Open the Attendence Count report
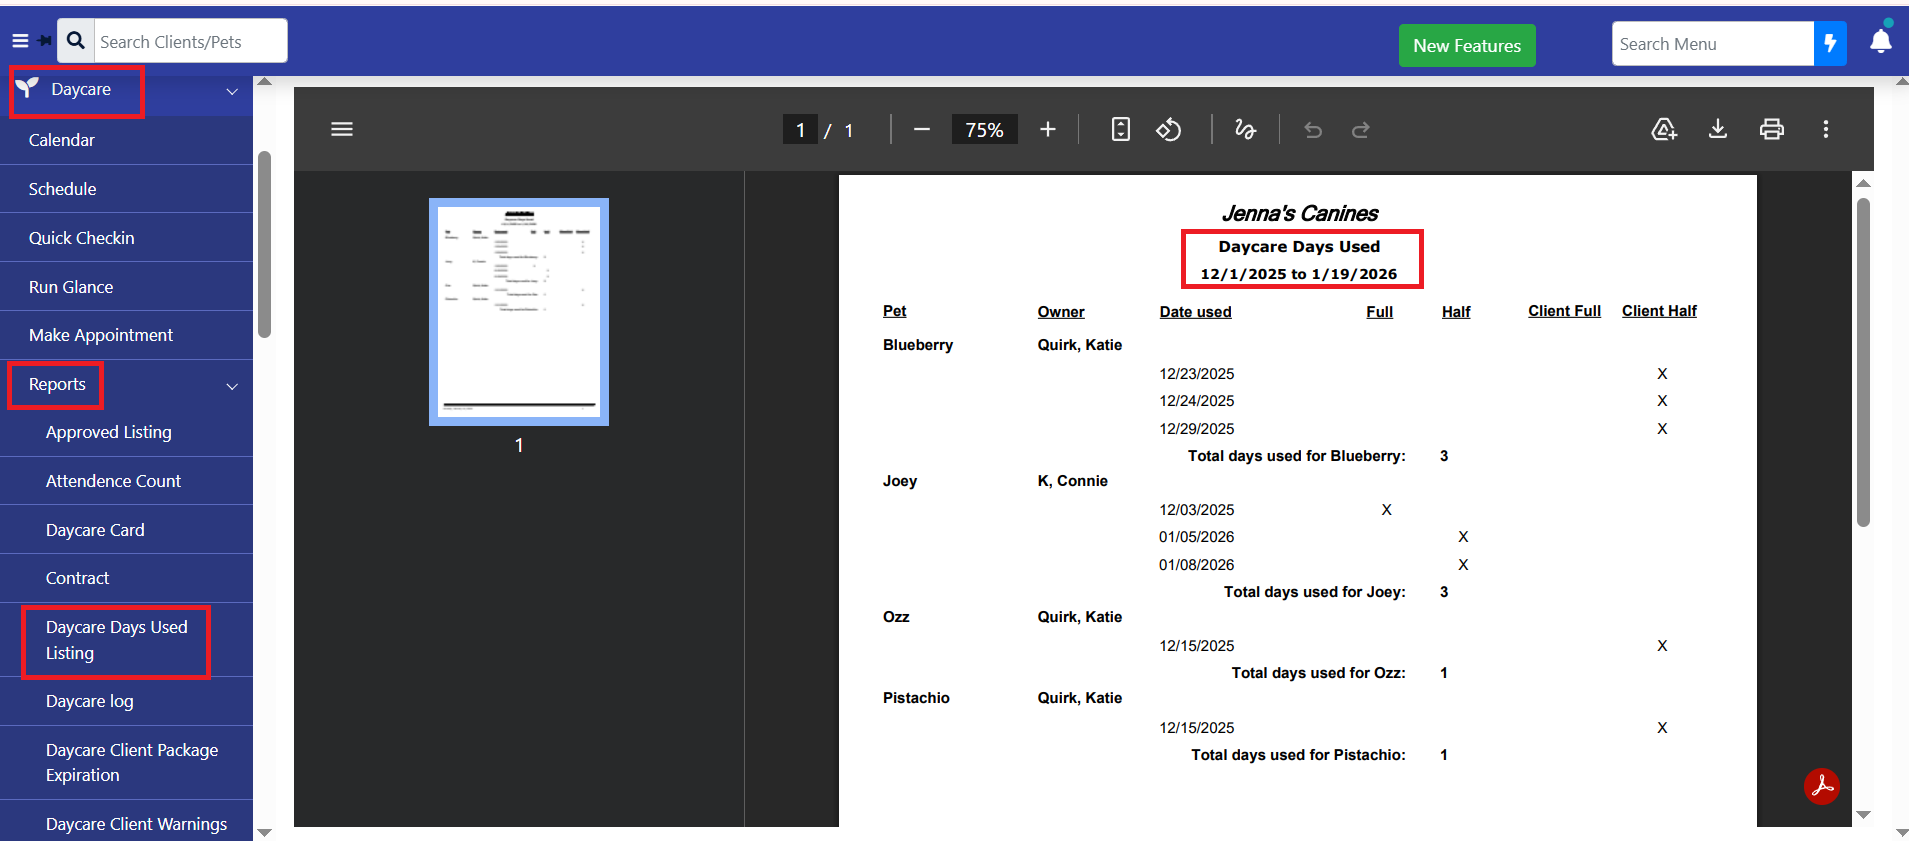This screenshot has height=841, width=1909. 113,481
